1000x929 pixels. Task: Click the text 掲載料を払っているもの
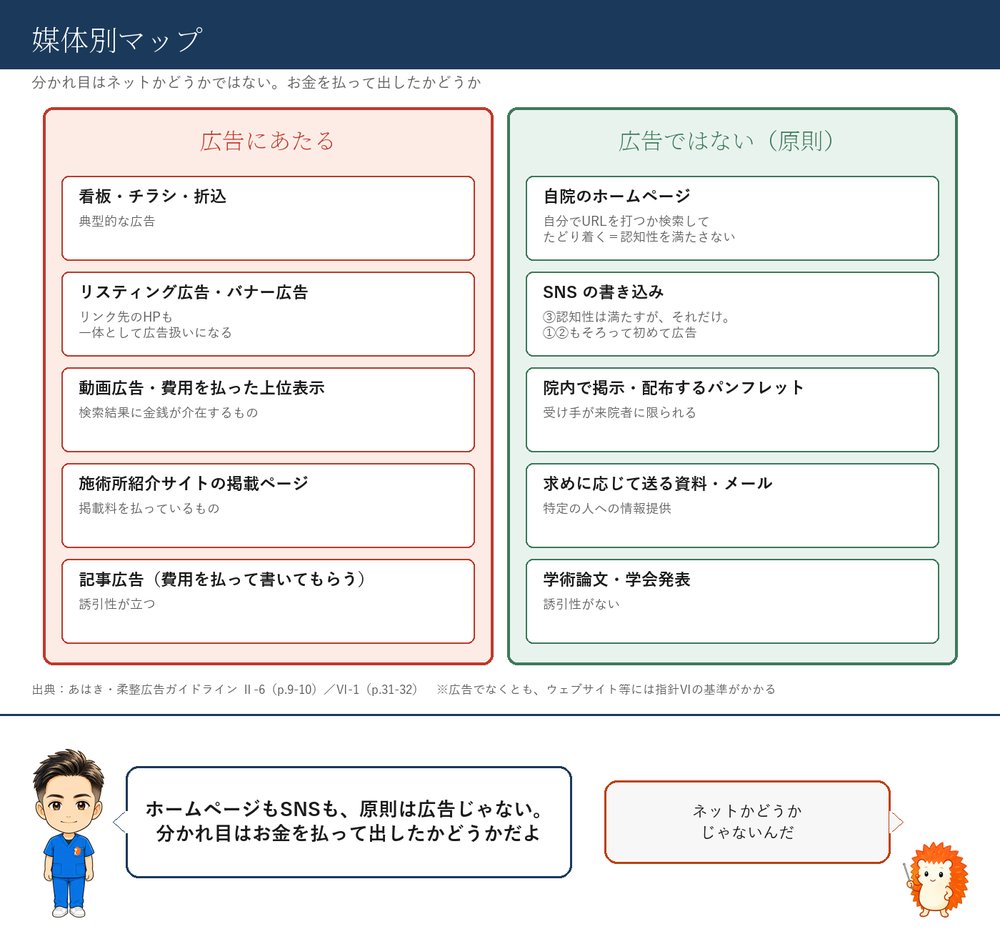149,508
